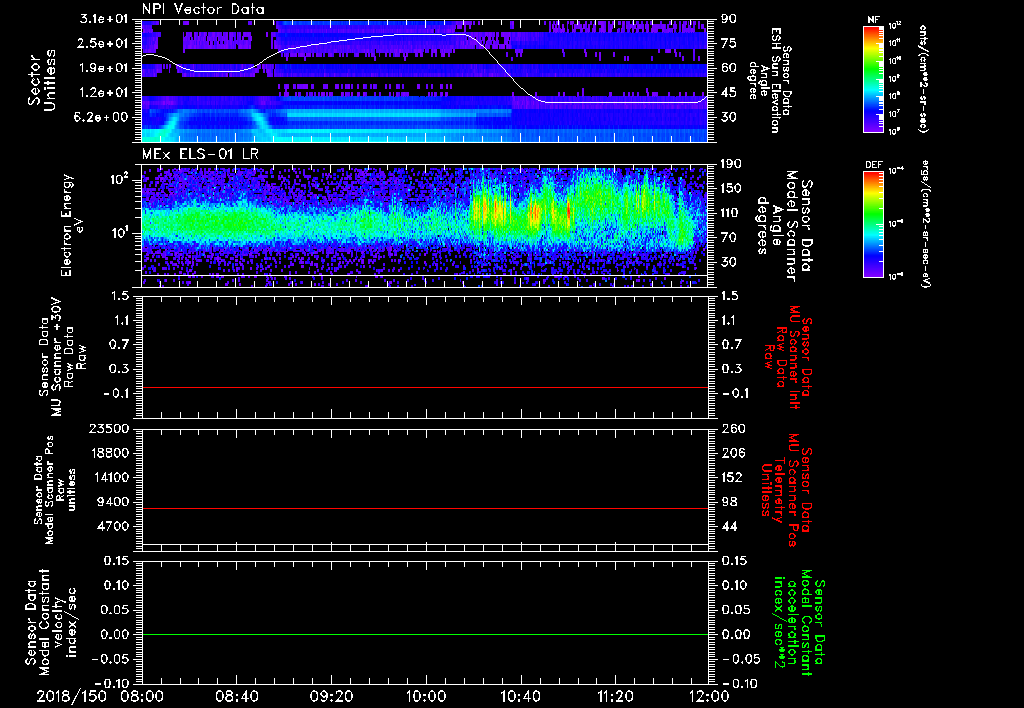Screen dimensions: 1024x708
Task: Click the 09:20 time axis label
Action: 332,695
